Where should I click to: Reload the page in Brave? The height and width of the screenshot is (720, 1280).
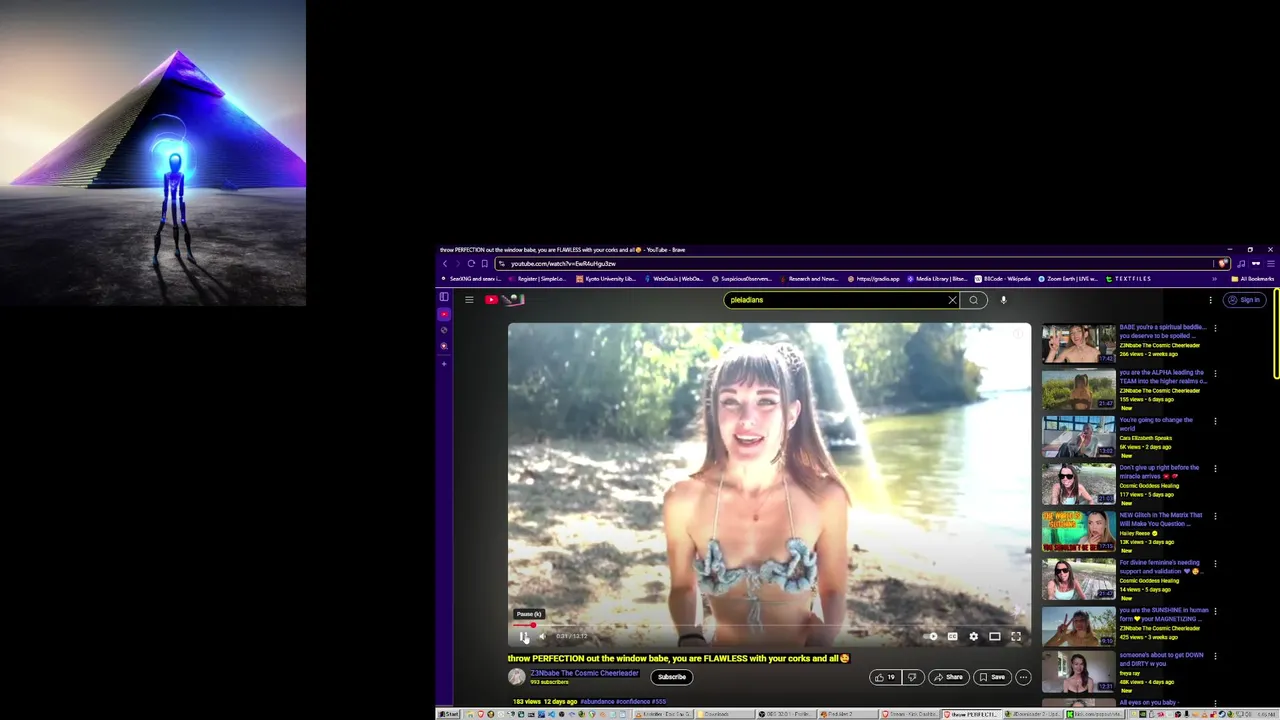[x=471, y=264]
